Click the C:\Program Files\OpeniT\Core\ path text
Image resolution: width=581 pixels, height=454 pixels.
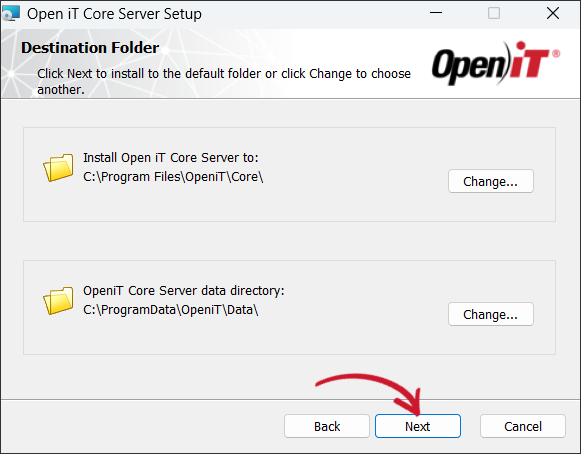tap(173, 177)
